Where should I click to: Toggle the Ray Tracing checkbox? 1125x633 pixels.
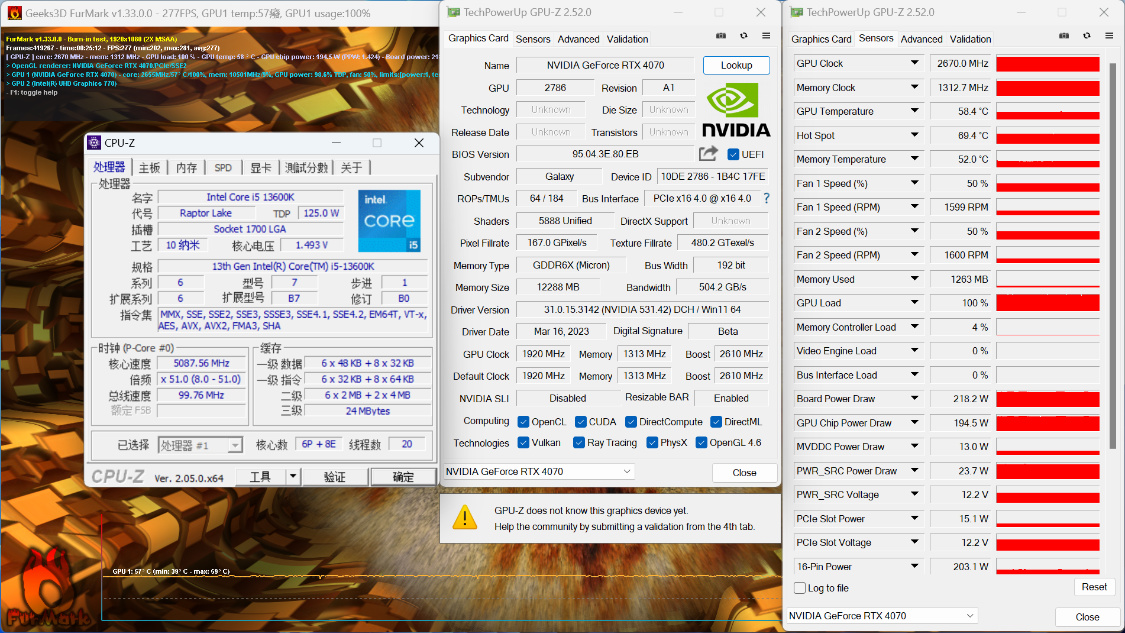point(578,443)
